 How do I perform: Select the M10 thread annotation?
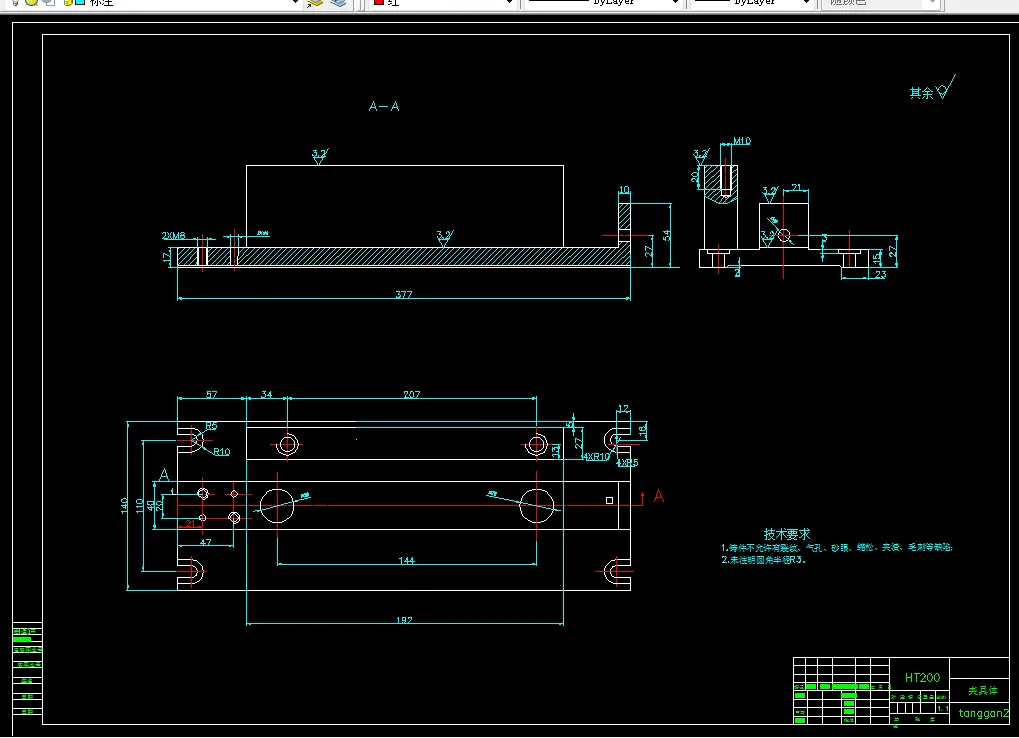[x=741, y=142]
